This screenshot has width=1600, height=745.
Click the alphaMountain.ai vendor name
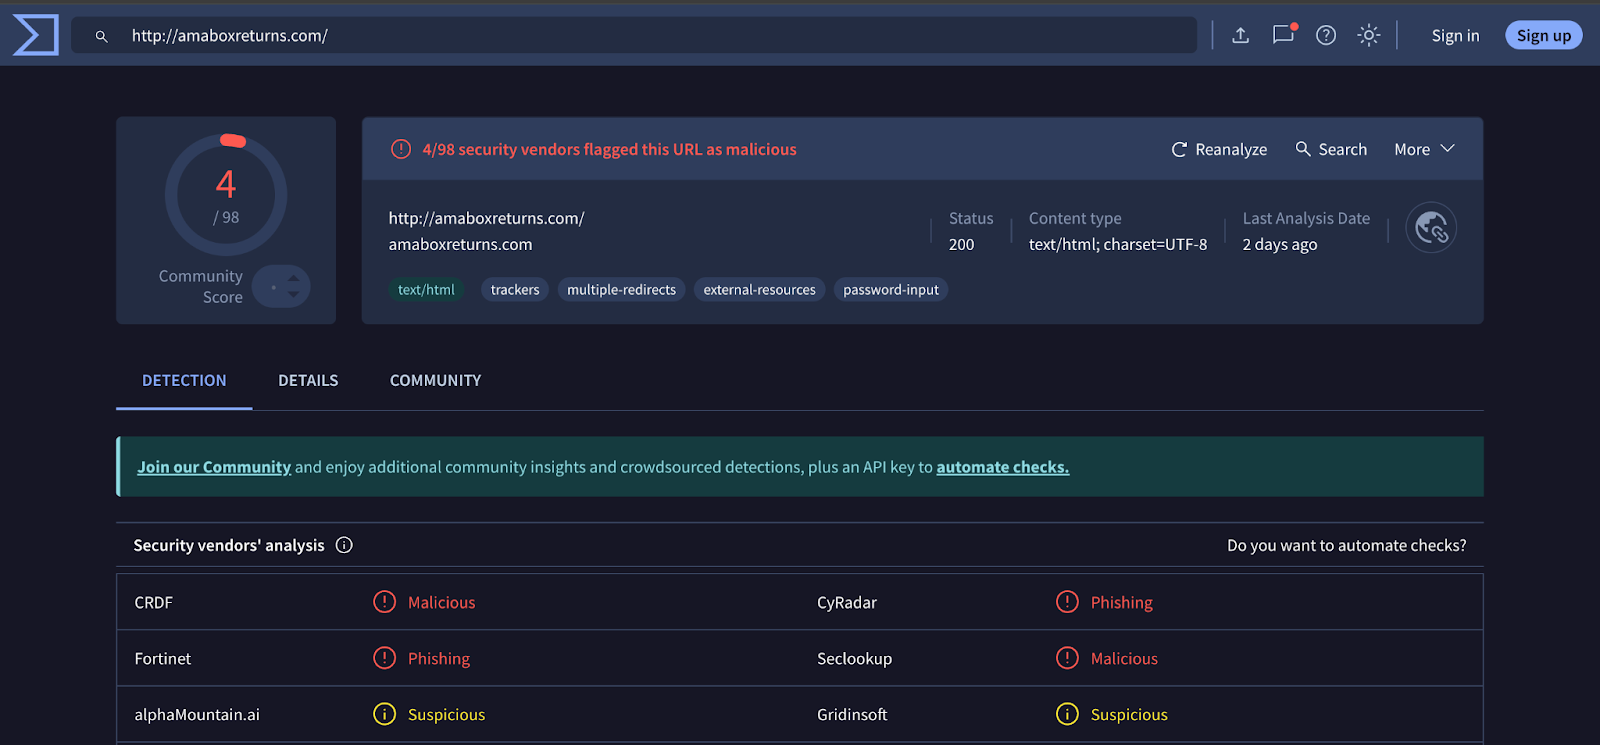[x=197, y=714]
